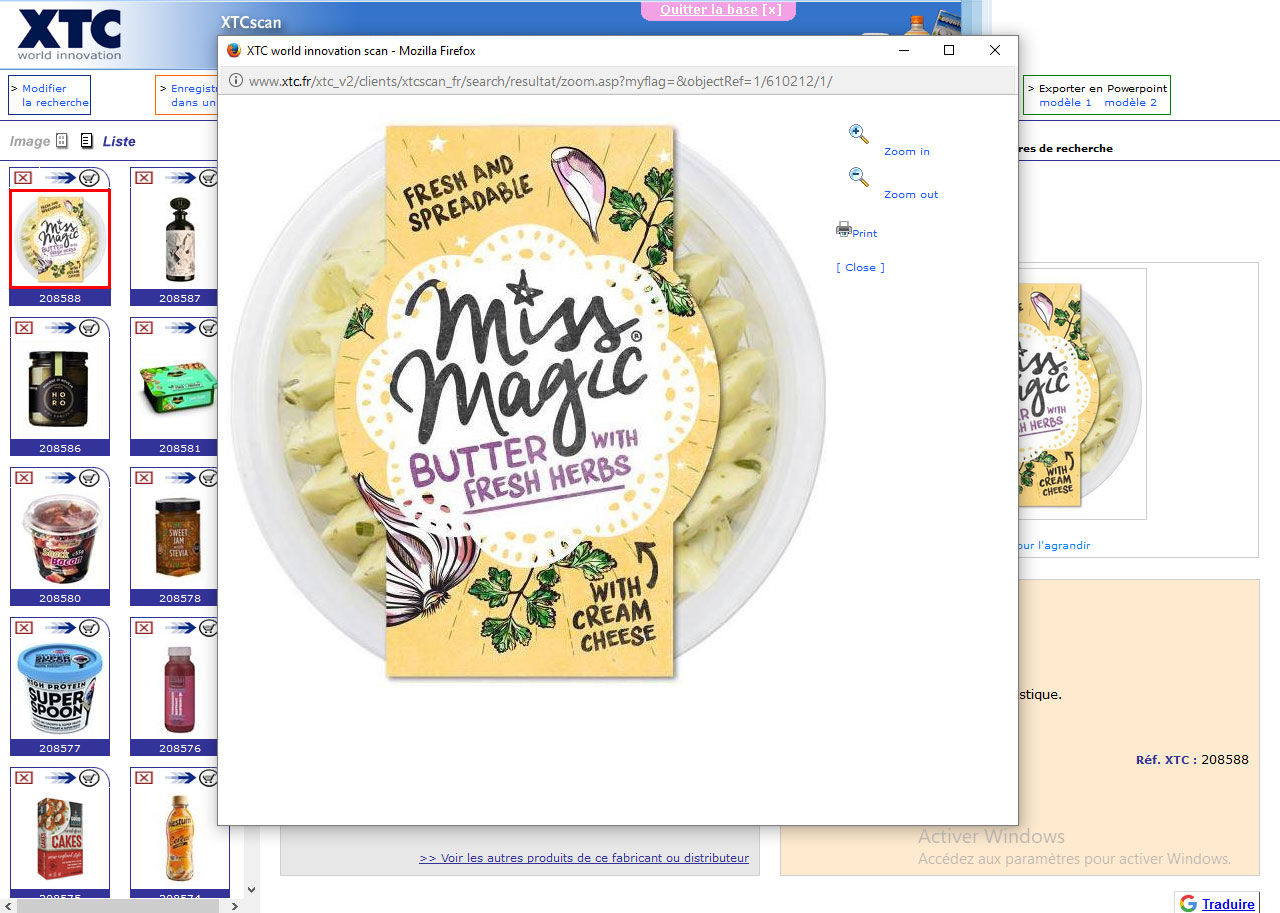This screenshot has height=913, width=1280.
Task: Select Super Spoon tub thumbnail 208577
Action: 60,688
